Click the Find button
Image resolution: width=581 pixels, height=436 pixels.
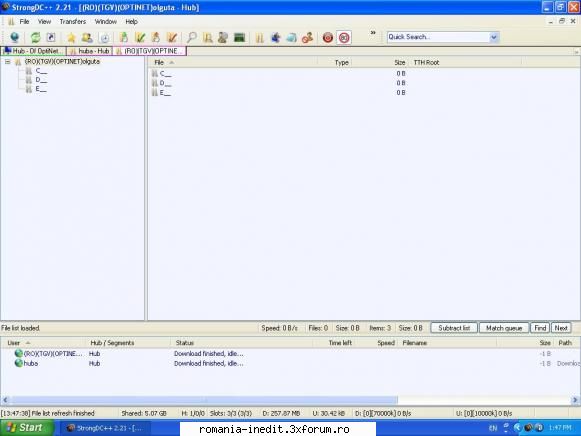540,328
